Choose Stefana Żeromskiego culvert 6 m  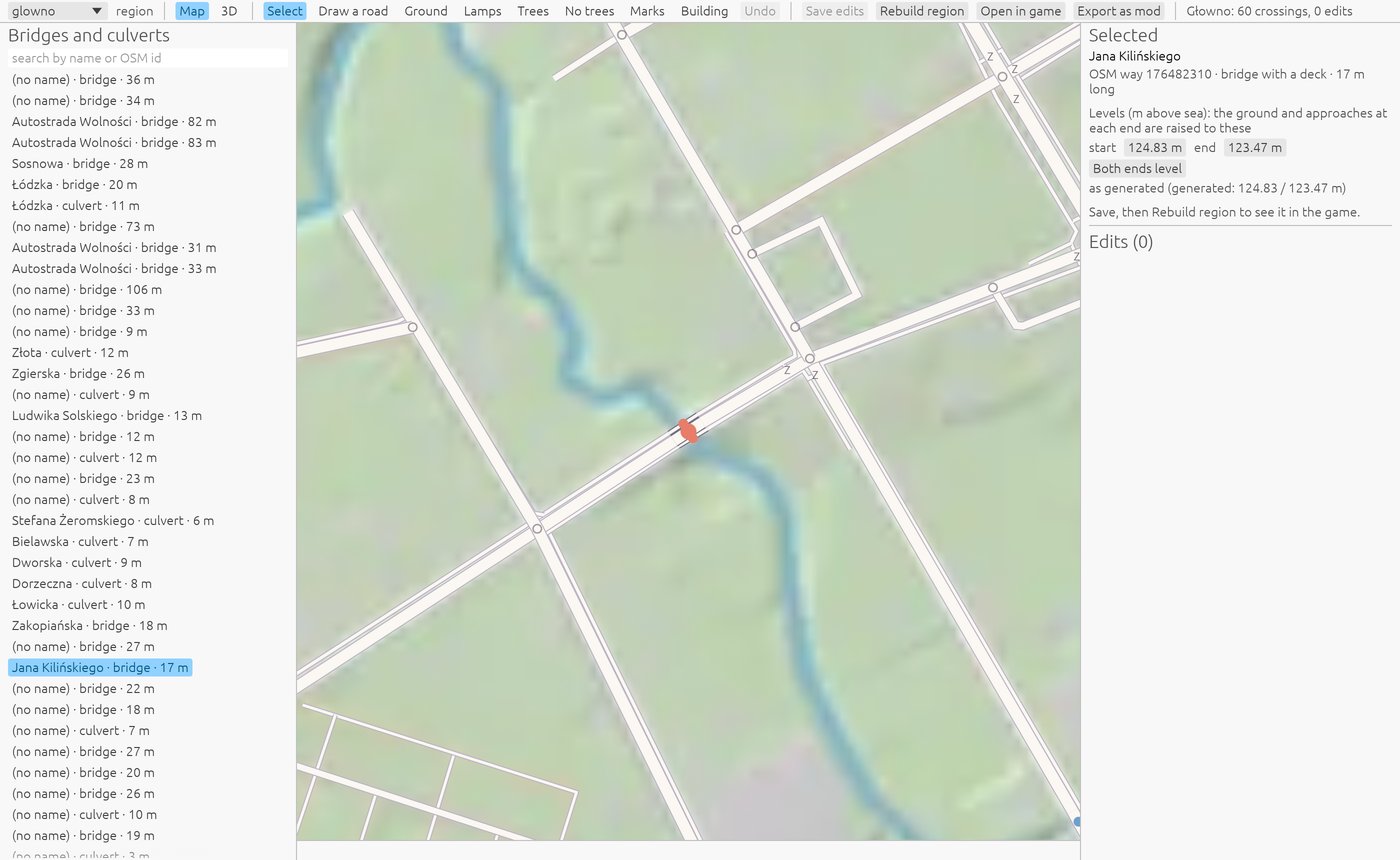[x=113, y=521]
